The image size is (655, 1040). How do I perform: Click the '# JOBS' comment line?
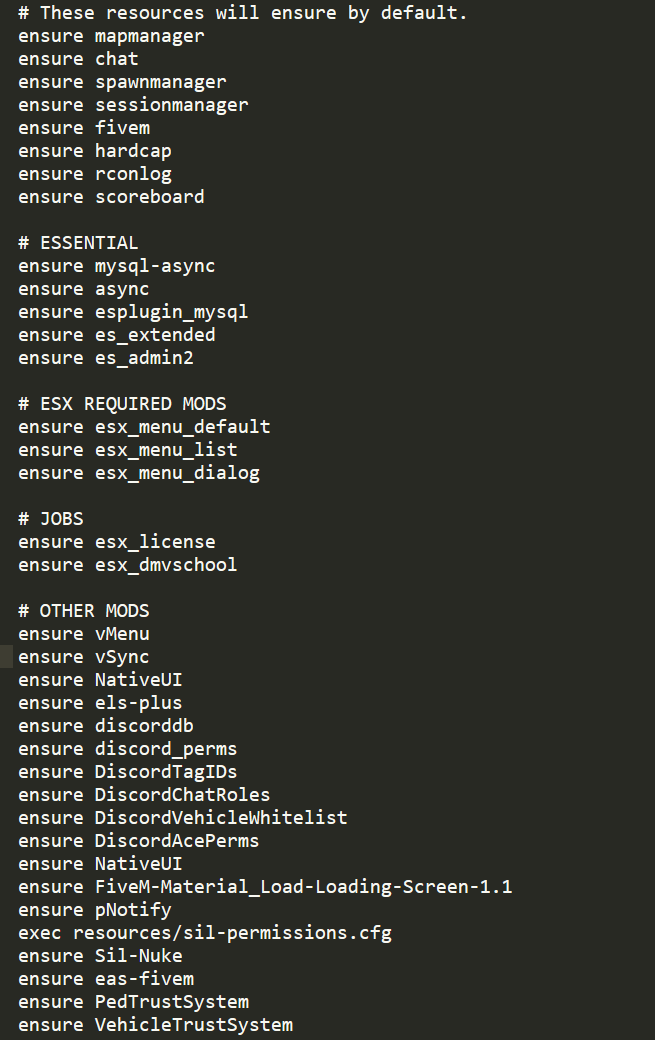(51, 519)
